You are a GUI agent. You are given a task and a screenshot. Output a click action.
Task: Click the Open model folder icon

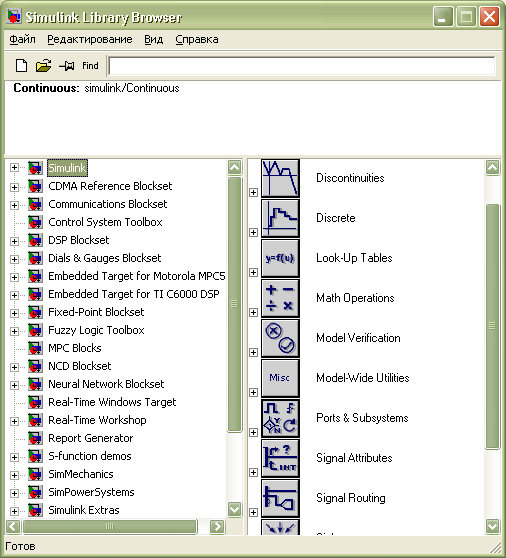43,65
